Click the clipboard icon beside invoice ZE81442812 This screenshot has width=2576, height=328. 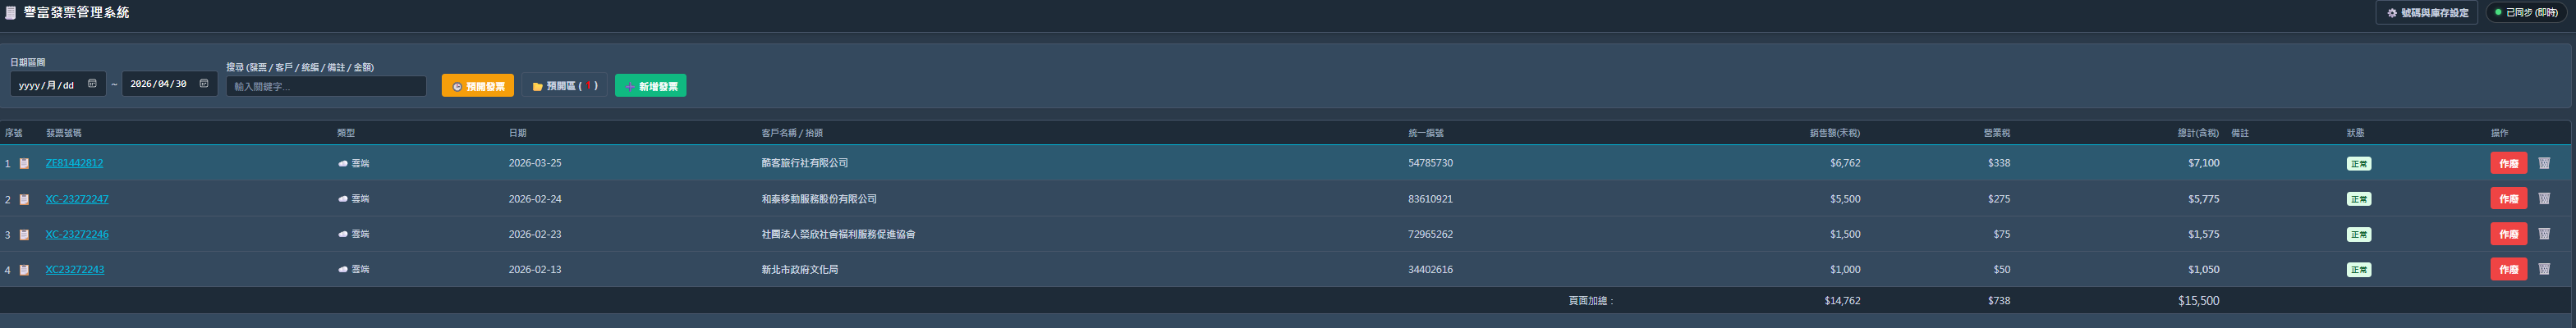pos(24,163)
